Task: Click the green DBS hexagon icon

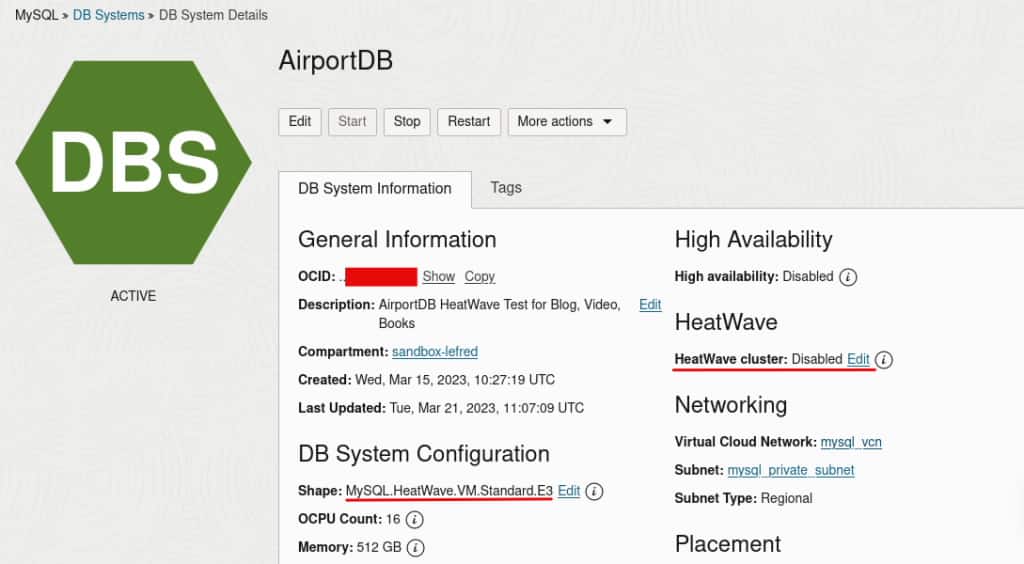Action: point(134,163)
